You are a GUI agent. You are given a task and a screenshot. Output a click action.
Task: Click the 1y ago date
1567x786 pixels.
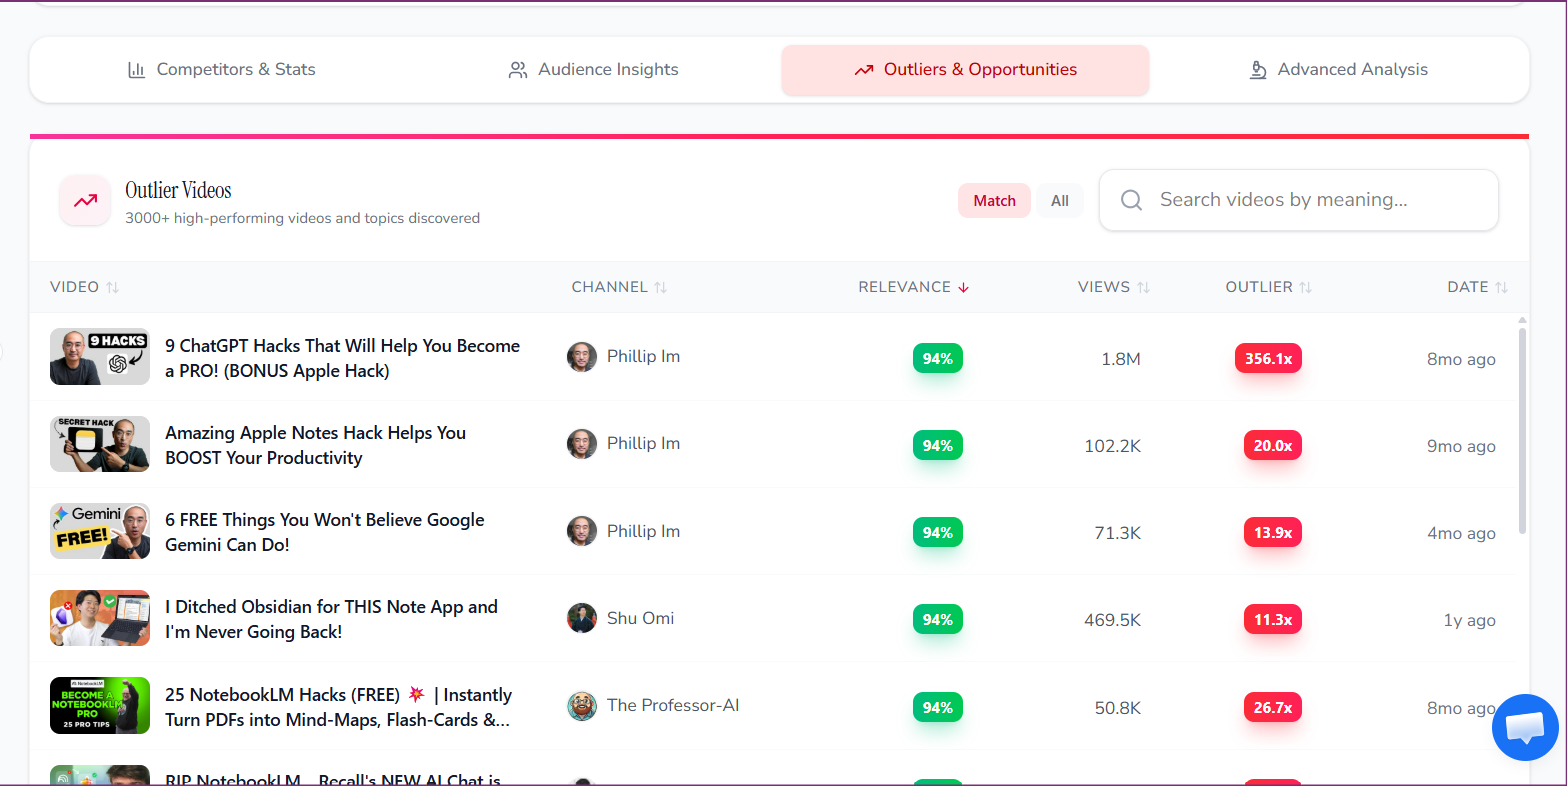click(x=1470, y=620)
